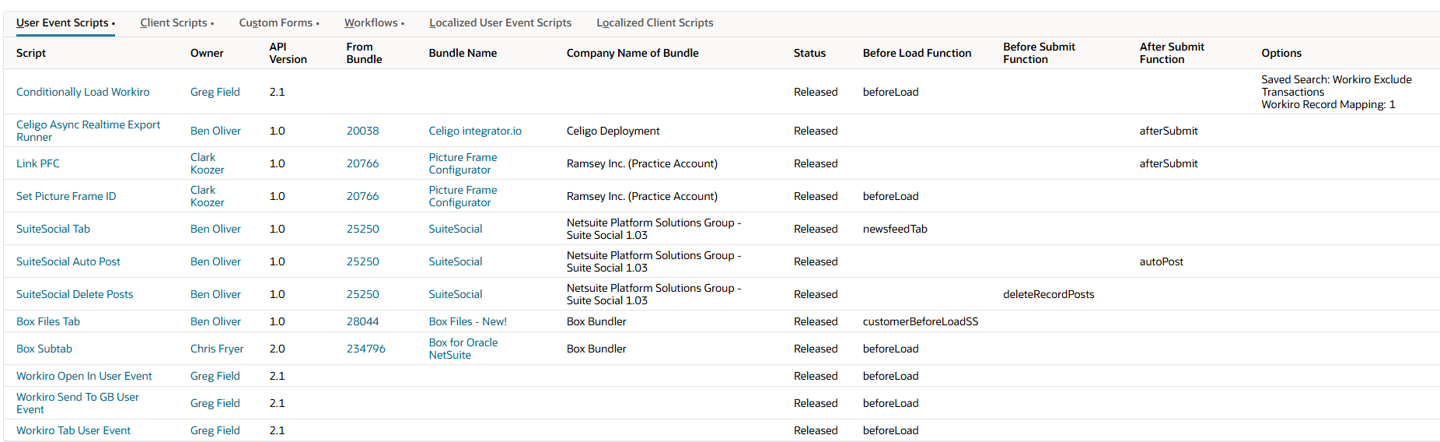Viewport: 1440px width, 442px height.
Task: Switch to the Client Scripts tab
Action: click(x=175, y=22)
